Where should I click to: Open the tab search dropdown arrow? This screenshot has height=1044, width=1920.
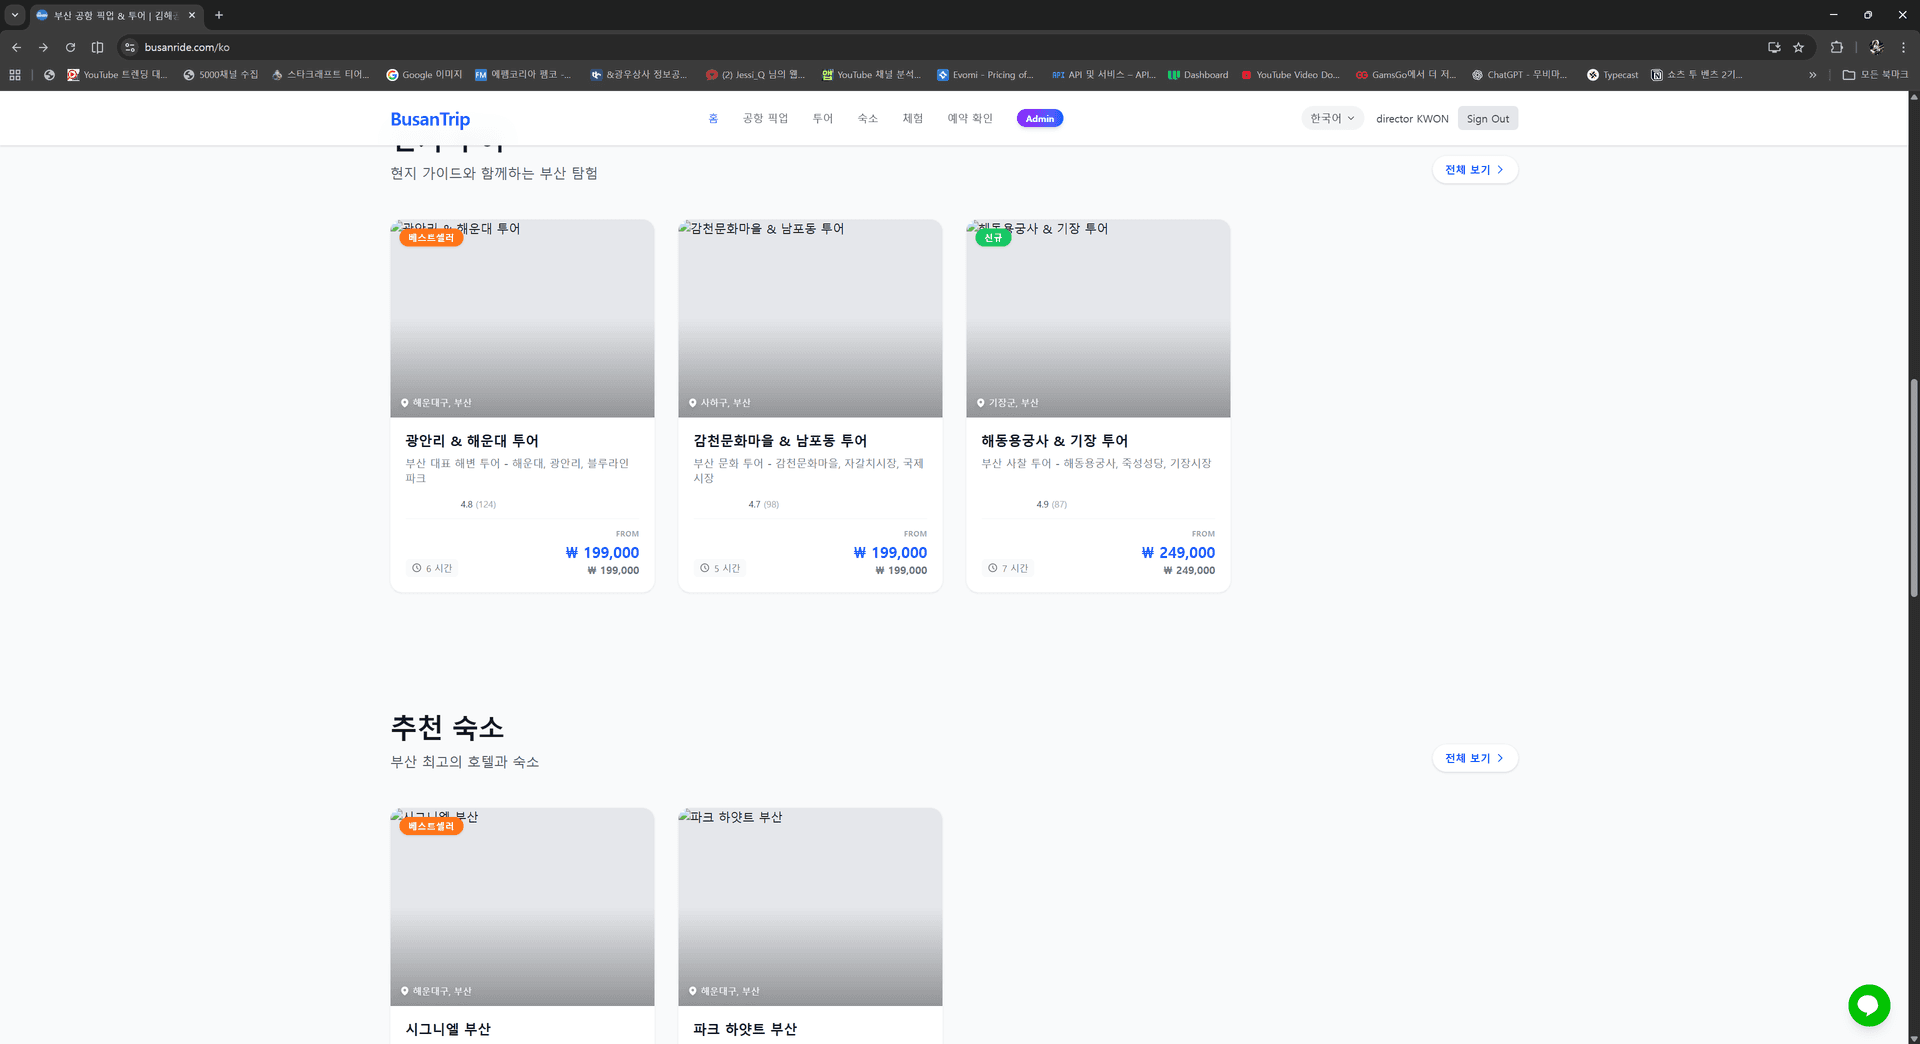pos(15,15)
